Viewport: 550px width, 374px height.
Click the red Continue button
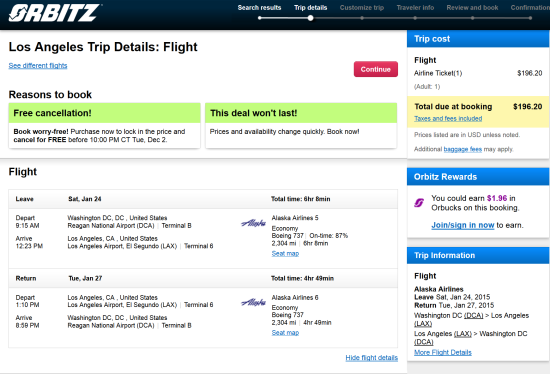(376, 69)
